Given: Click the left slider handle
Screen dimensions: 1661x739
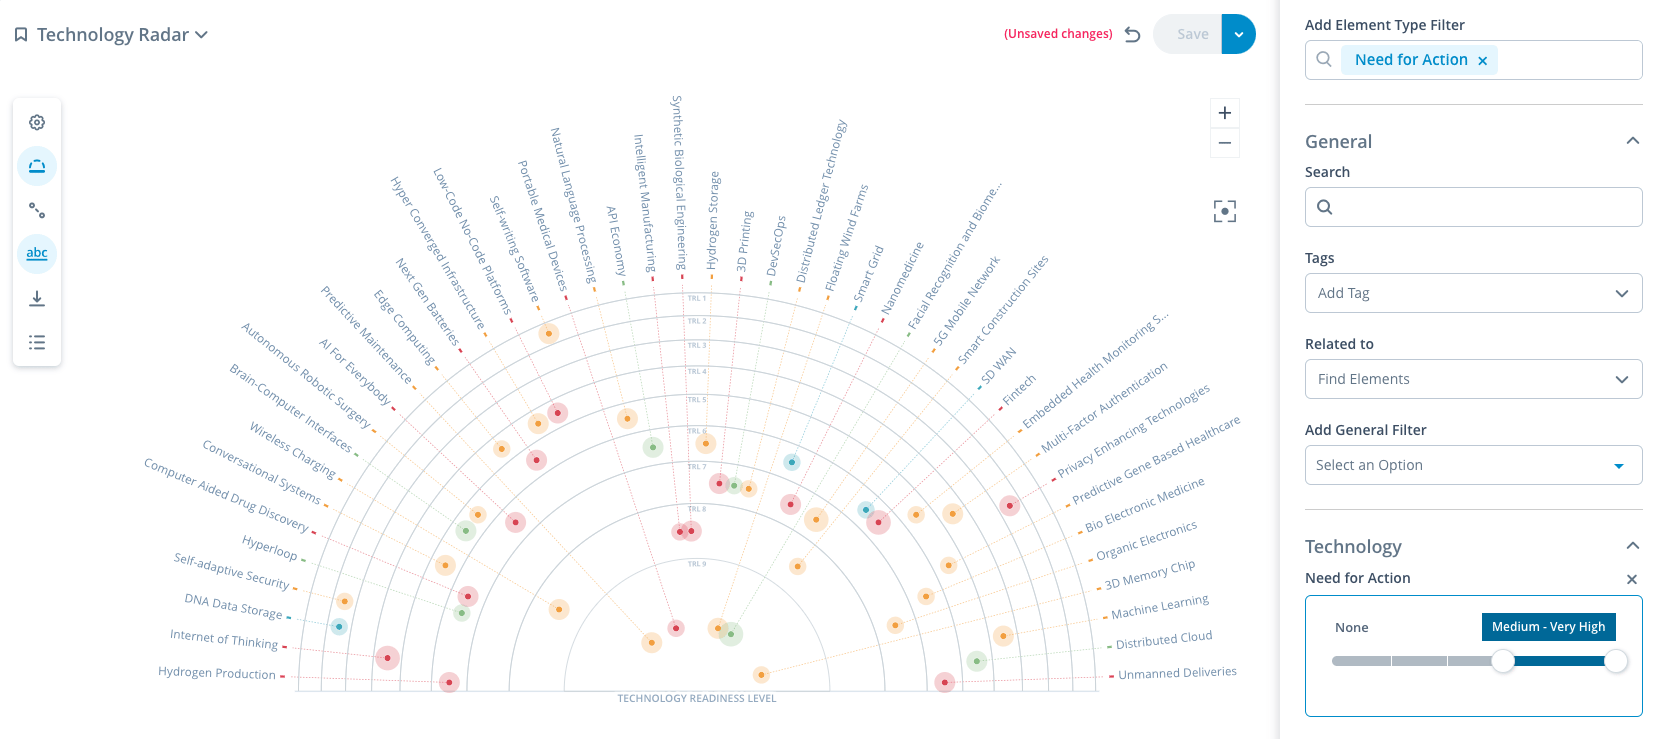Looking at the screenshot, I should pyautogui.click(x=1503, y=661).
